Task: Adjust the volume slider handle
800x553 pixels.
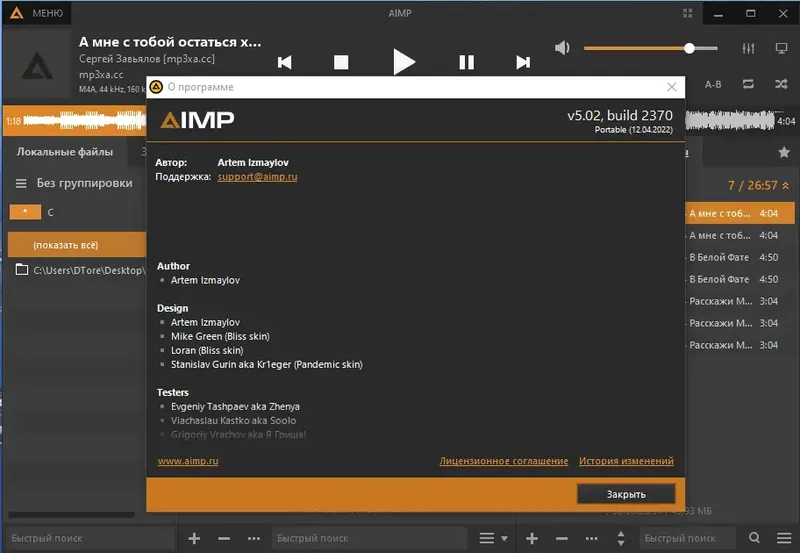Action: pos(689,48)
